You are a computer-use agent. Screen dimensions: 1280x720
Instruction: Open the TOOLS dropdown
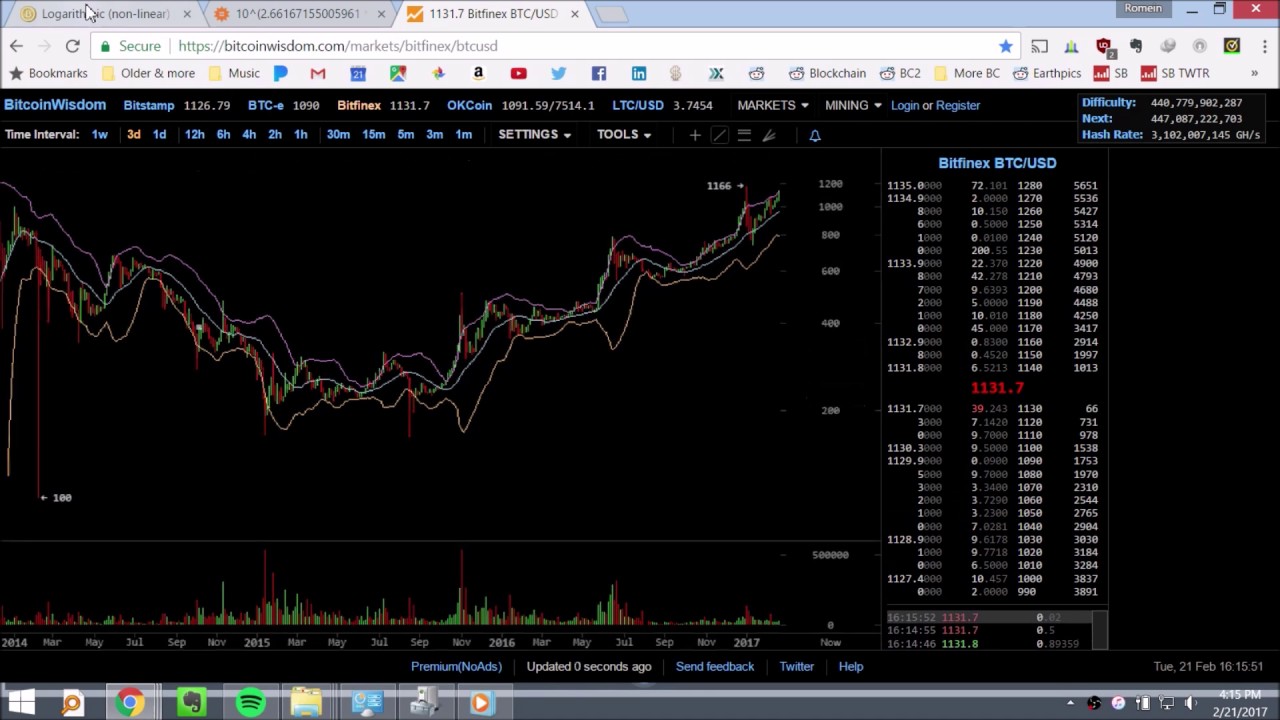(x=624, y=134)
